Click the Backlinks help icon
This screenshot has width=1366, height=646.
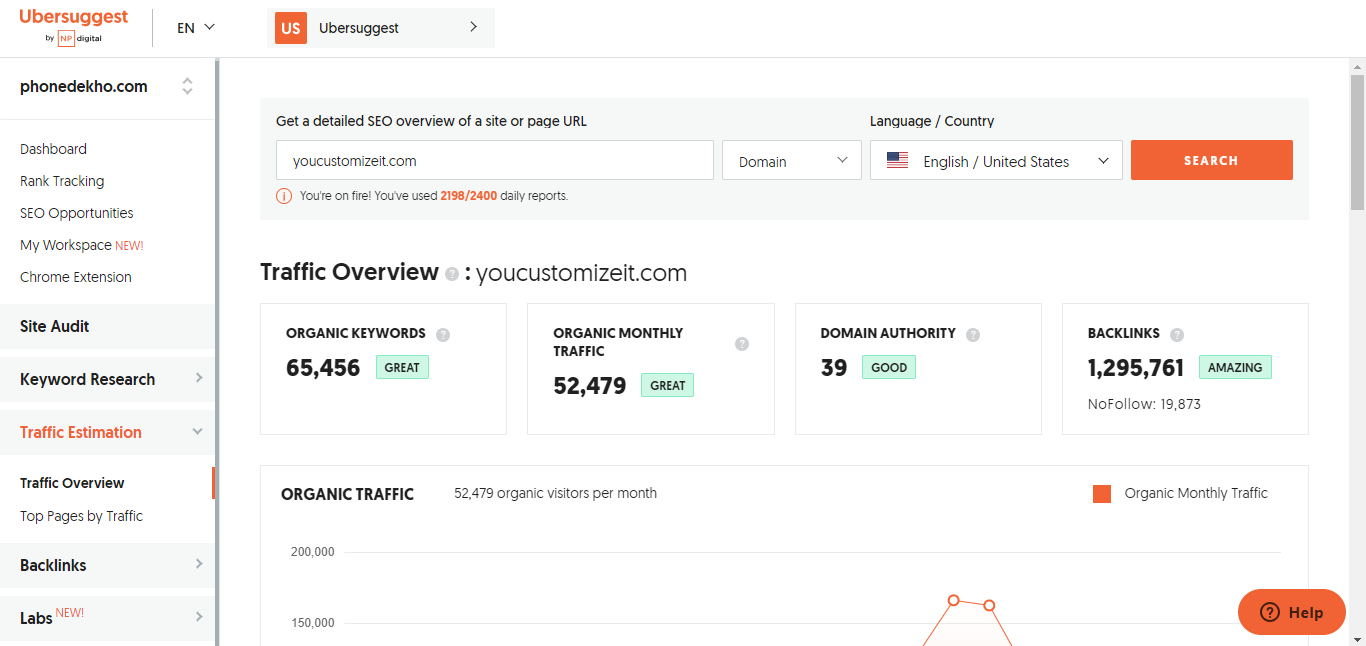click(1177, 335)
